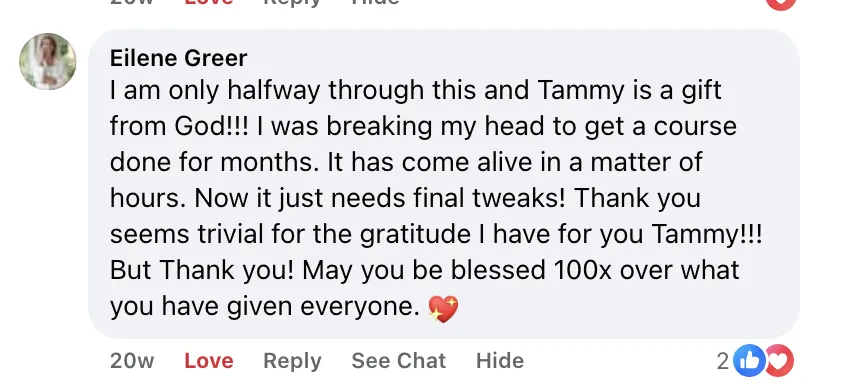Hide Eilene Greer's comment

(500, 361)
